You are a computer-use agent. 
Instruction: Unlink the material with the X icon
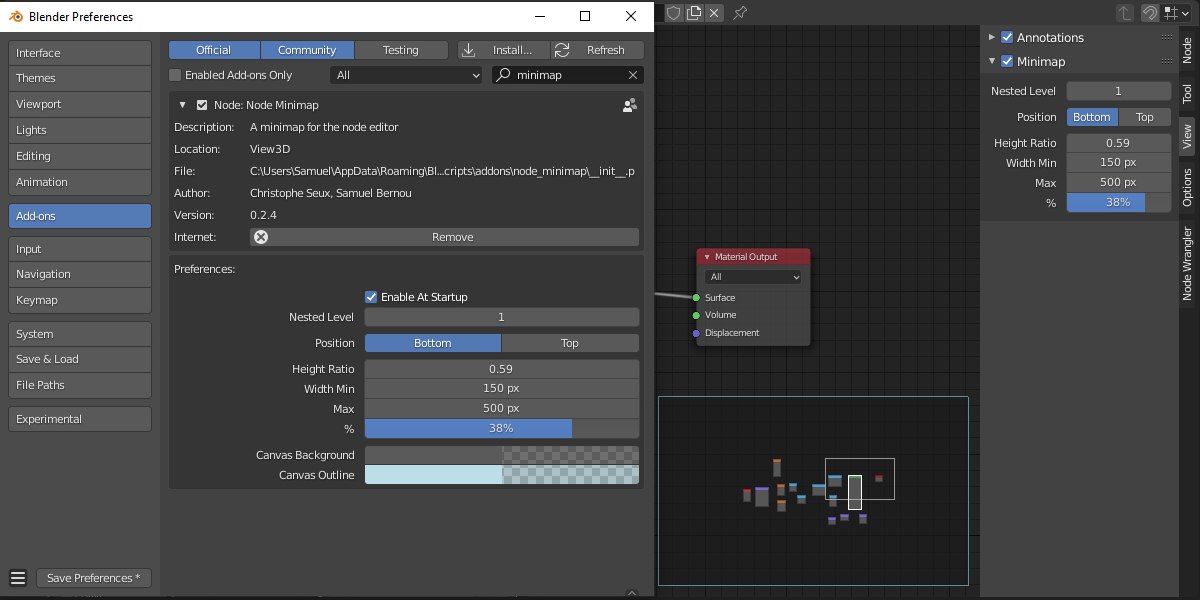pyautogui.click(x=714, y=13)
